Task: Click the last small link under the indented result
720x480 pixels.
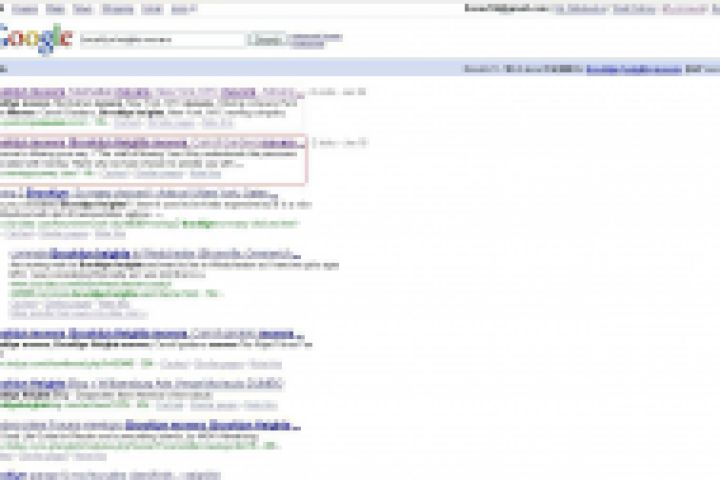Action: coord(79,315)
